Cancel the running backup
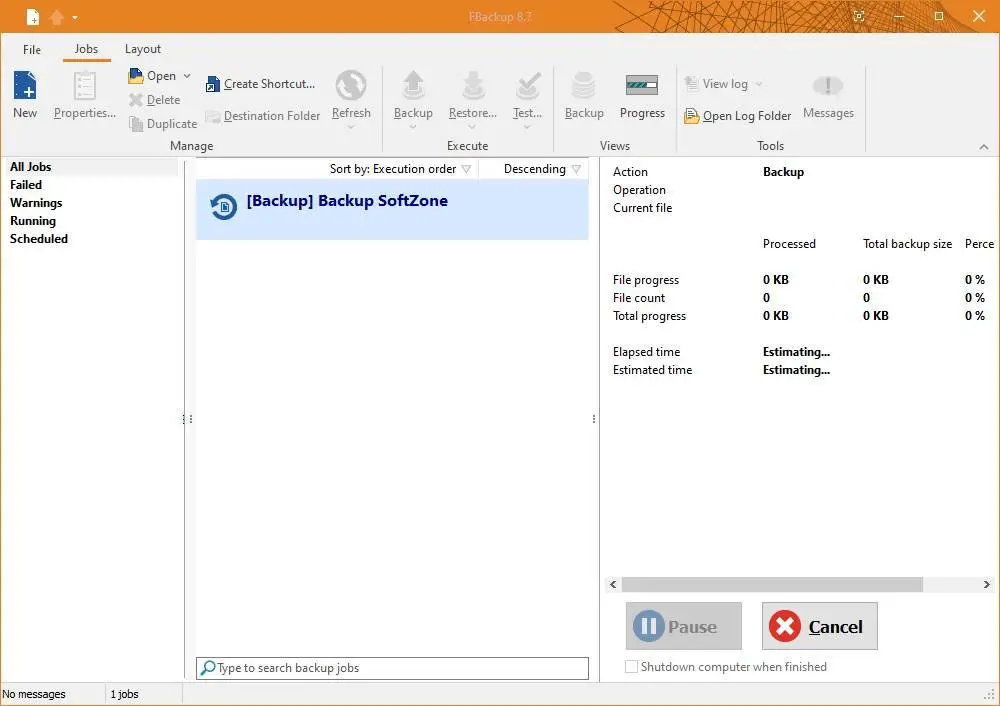The image size is (1000, 706). [819, 627]
